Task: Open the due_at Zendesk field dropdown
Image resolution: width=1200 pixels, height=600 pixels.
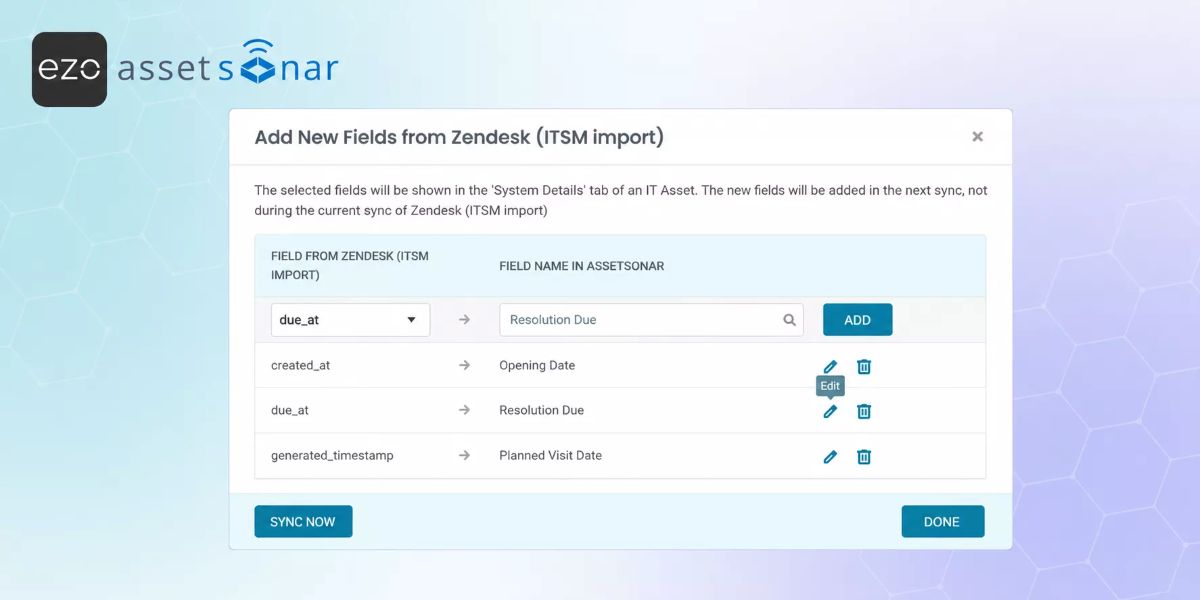Action: coord(350,320)
